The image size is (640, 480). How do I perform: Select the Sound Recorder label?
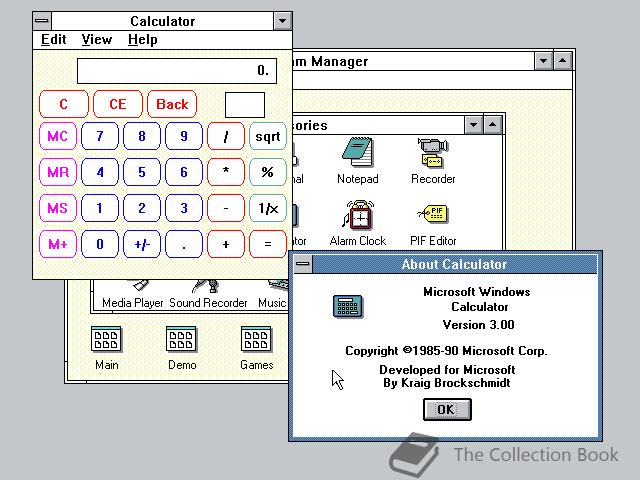click(208, 302)
